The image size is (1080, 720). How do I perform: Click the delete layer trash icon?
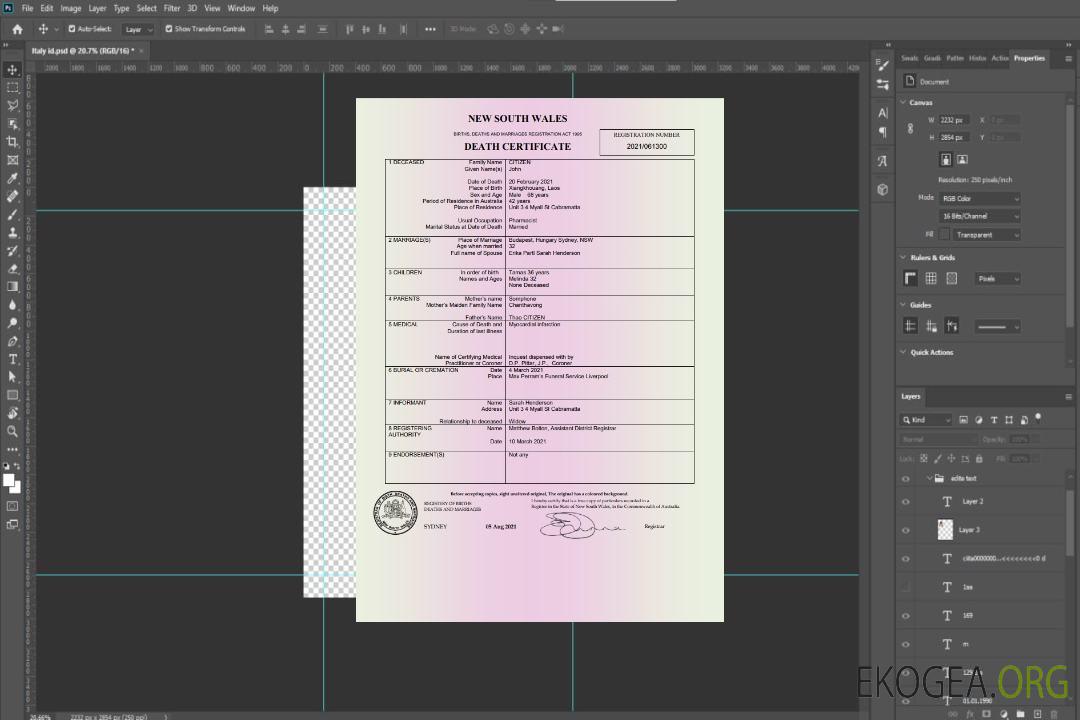(1054, 714)
